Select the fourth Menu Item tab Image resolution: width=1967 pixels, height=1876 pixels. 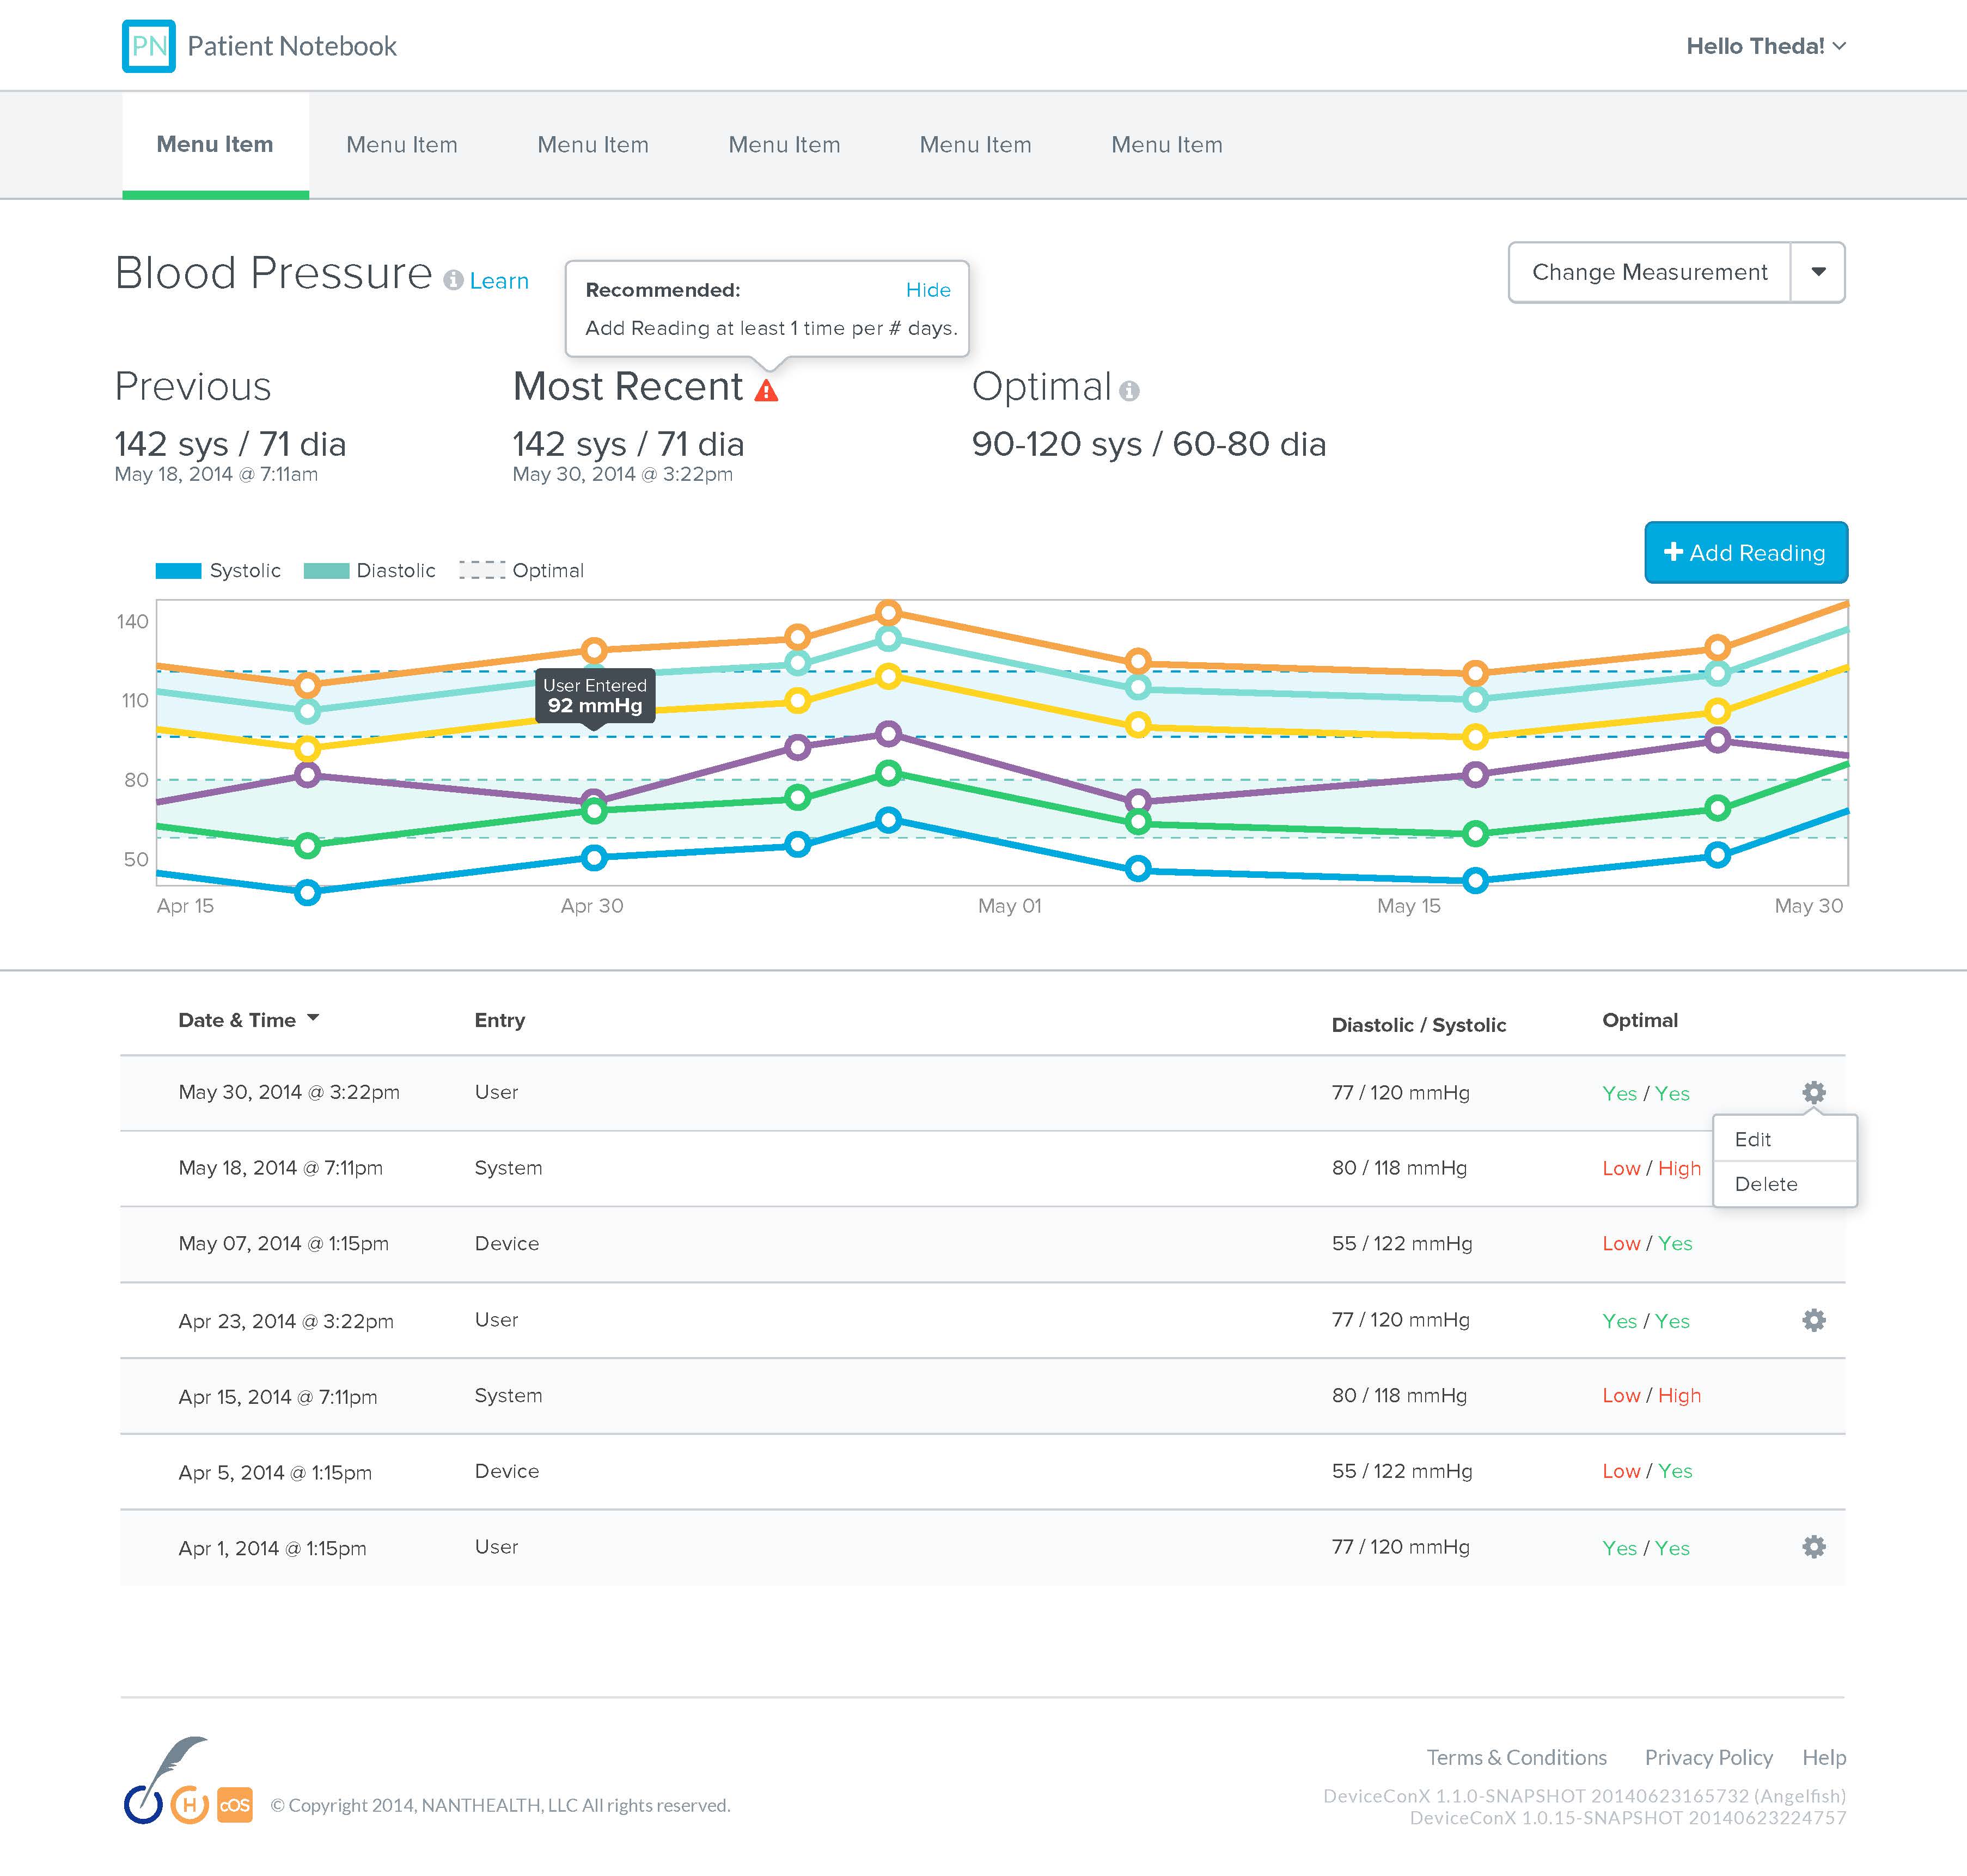pyautogui.click(x=784, y=145)
